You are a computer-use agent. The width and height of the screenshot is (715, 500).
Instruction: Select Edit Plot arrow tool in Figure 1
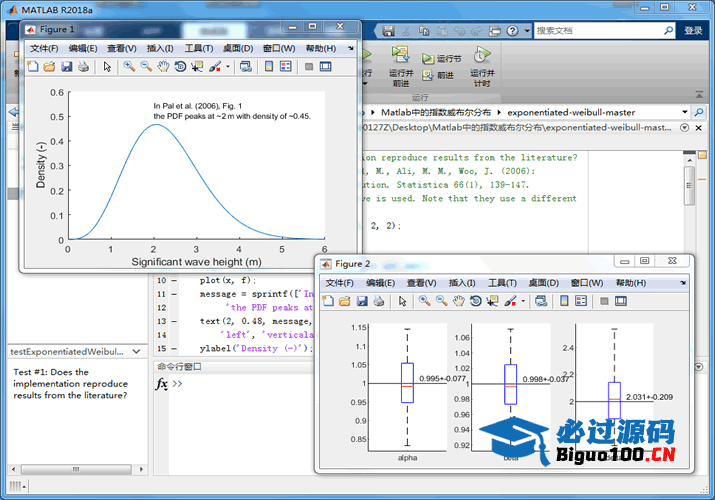tap(107, 67)
